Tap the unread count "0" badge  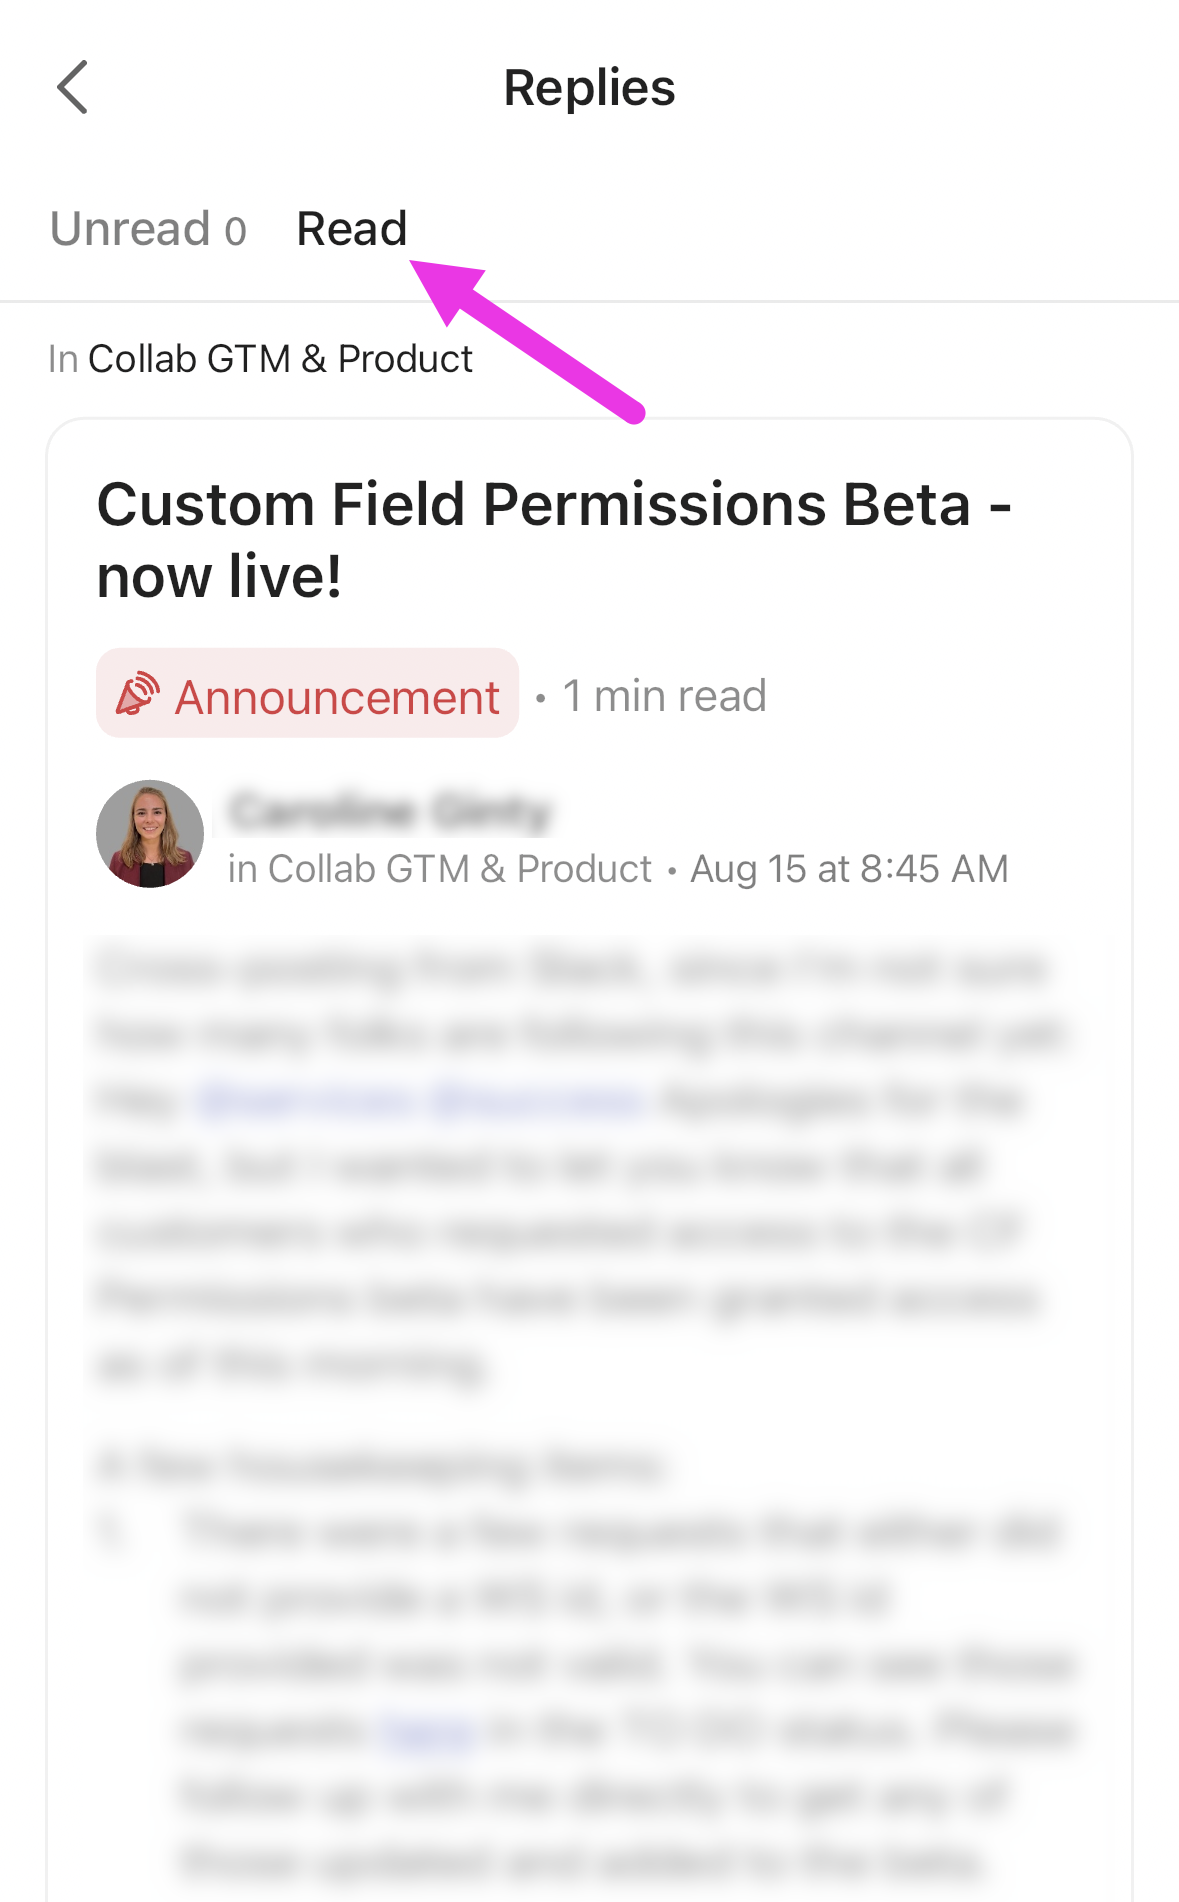click(x=235, y=232)
